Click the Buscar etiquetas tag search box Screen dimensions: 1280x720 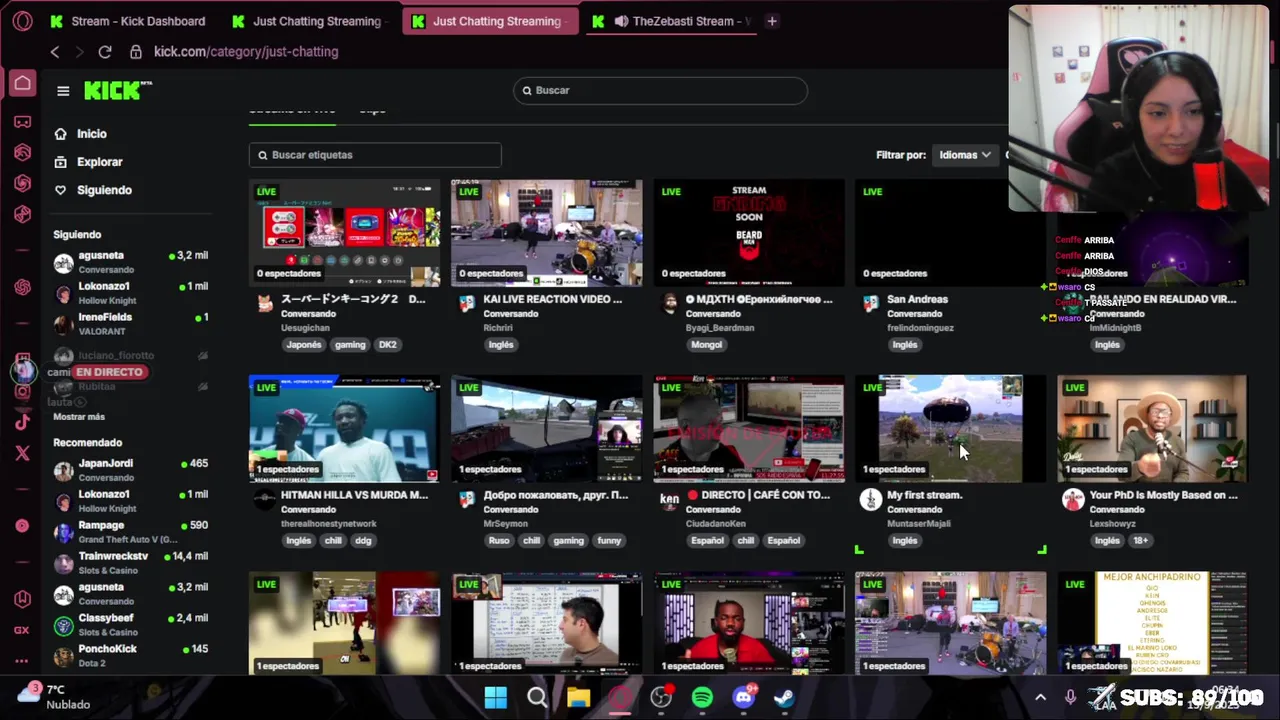pos(375,155)
